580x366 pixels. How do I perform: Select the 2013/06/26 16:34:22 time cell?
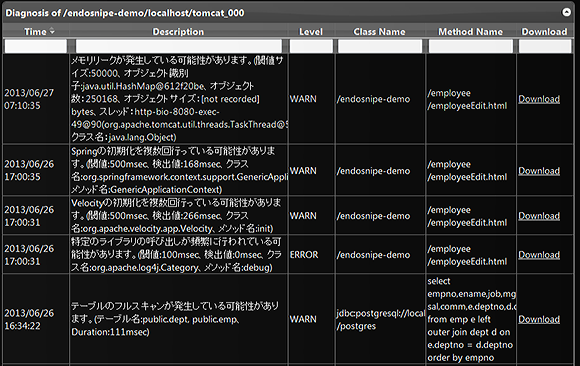[36, 319]
